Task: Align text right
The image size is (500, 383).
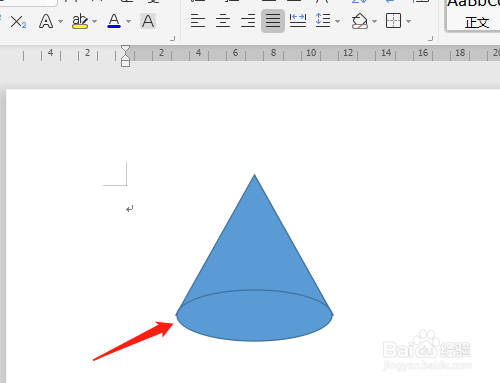Action: click(x=248, y=21)
